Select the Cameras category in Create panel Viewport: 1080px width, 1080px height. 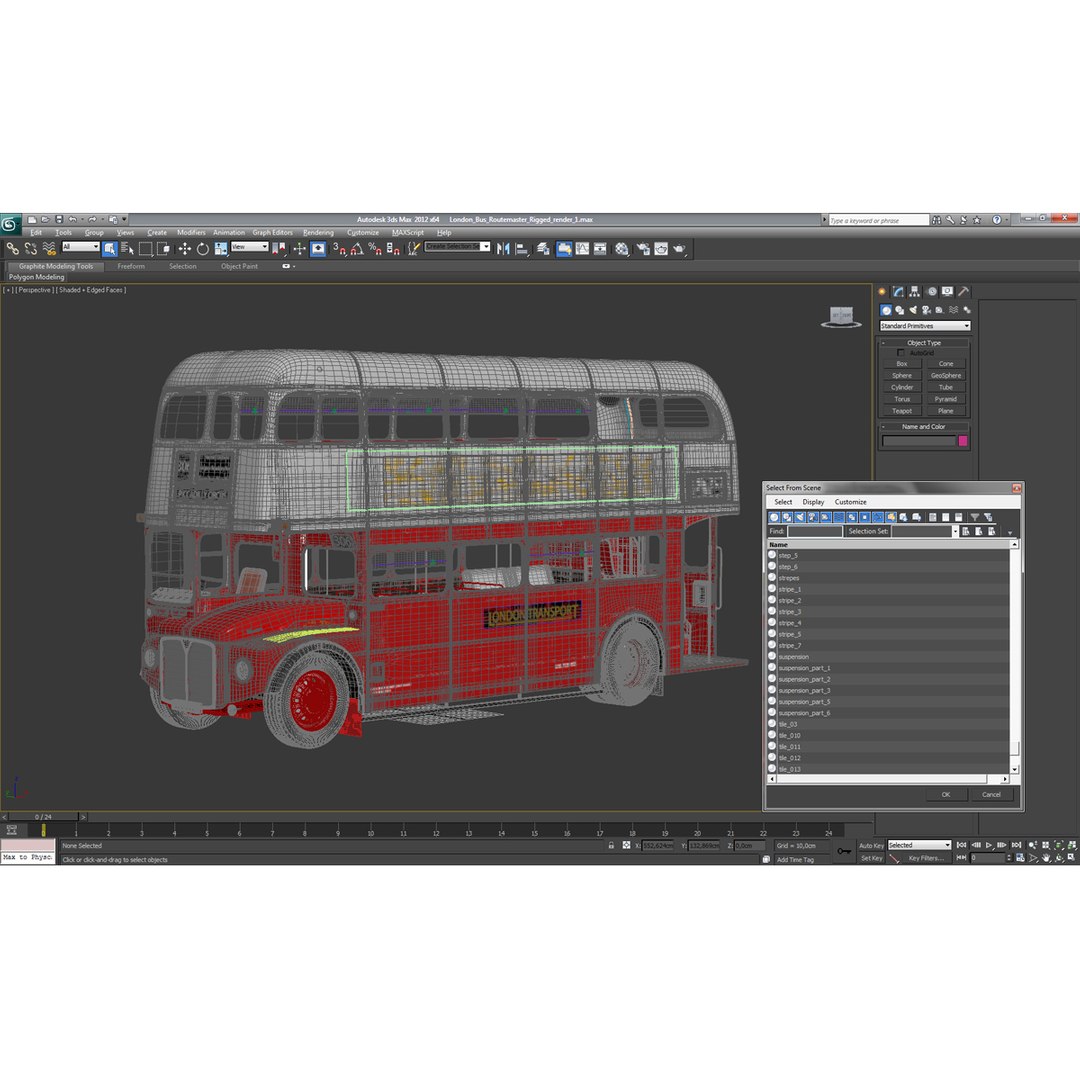pyautogui.click(x=926, y=311)
